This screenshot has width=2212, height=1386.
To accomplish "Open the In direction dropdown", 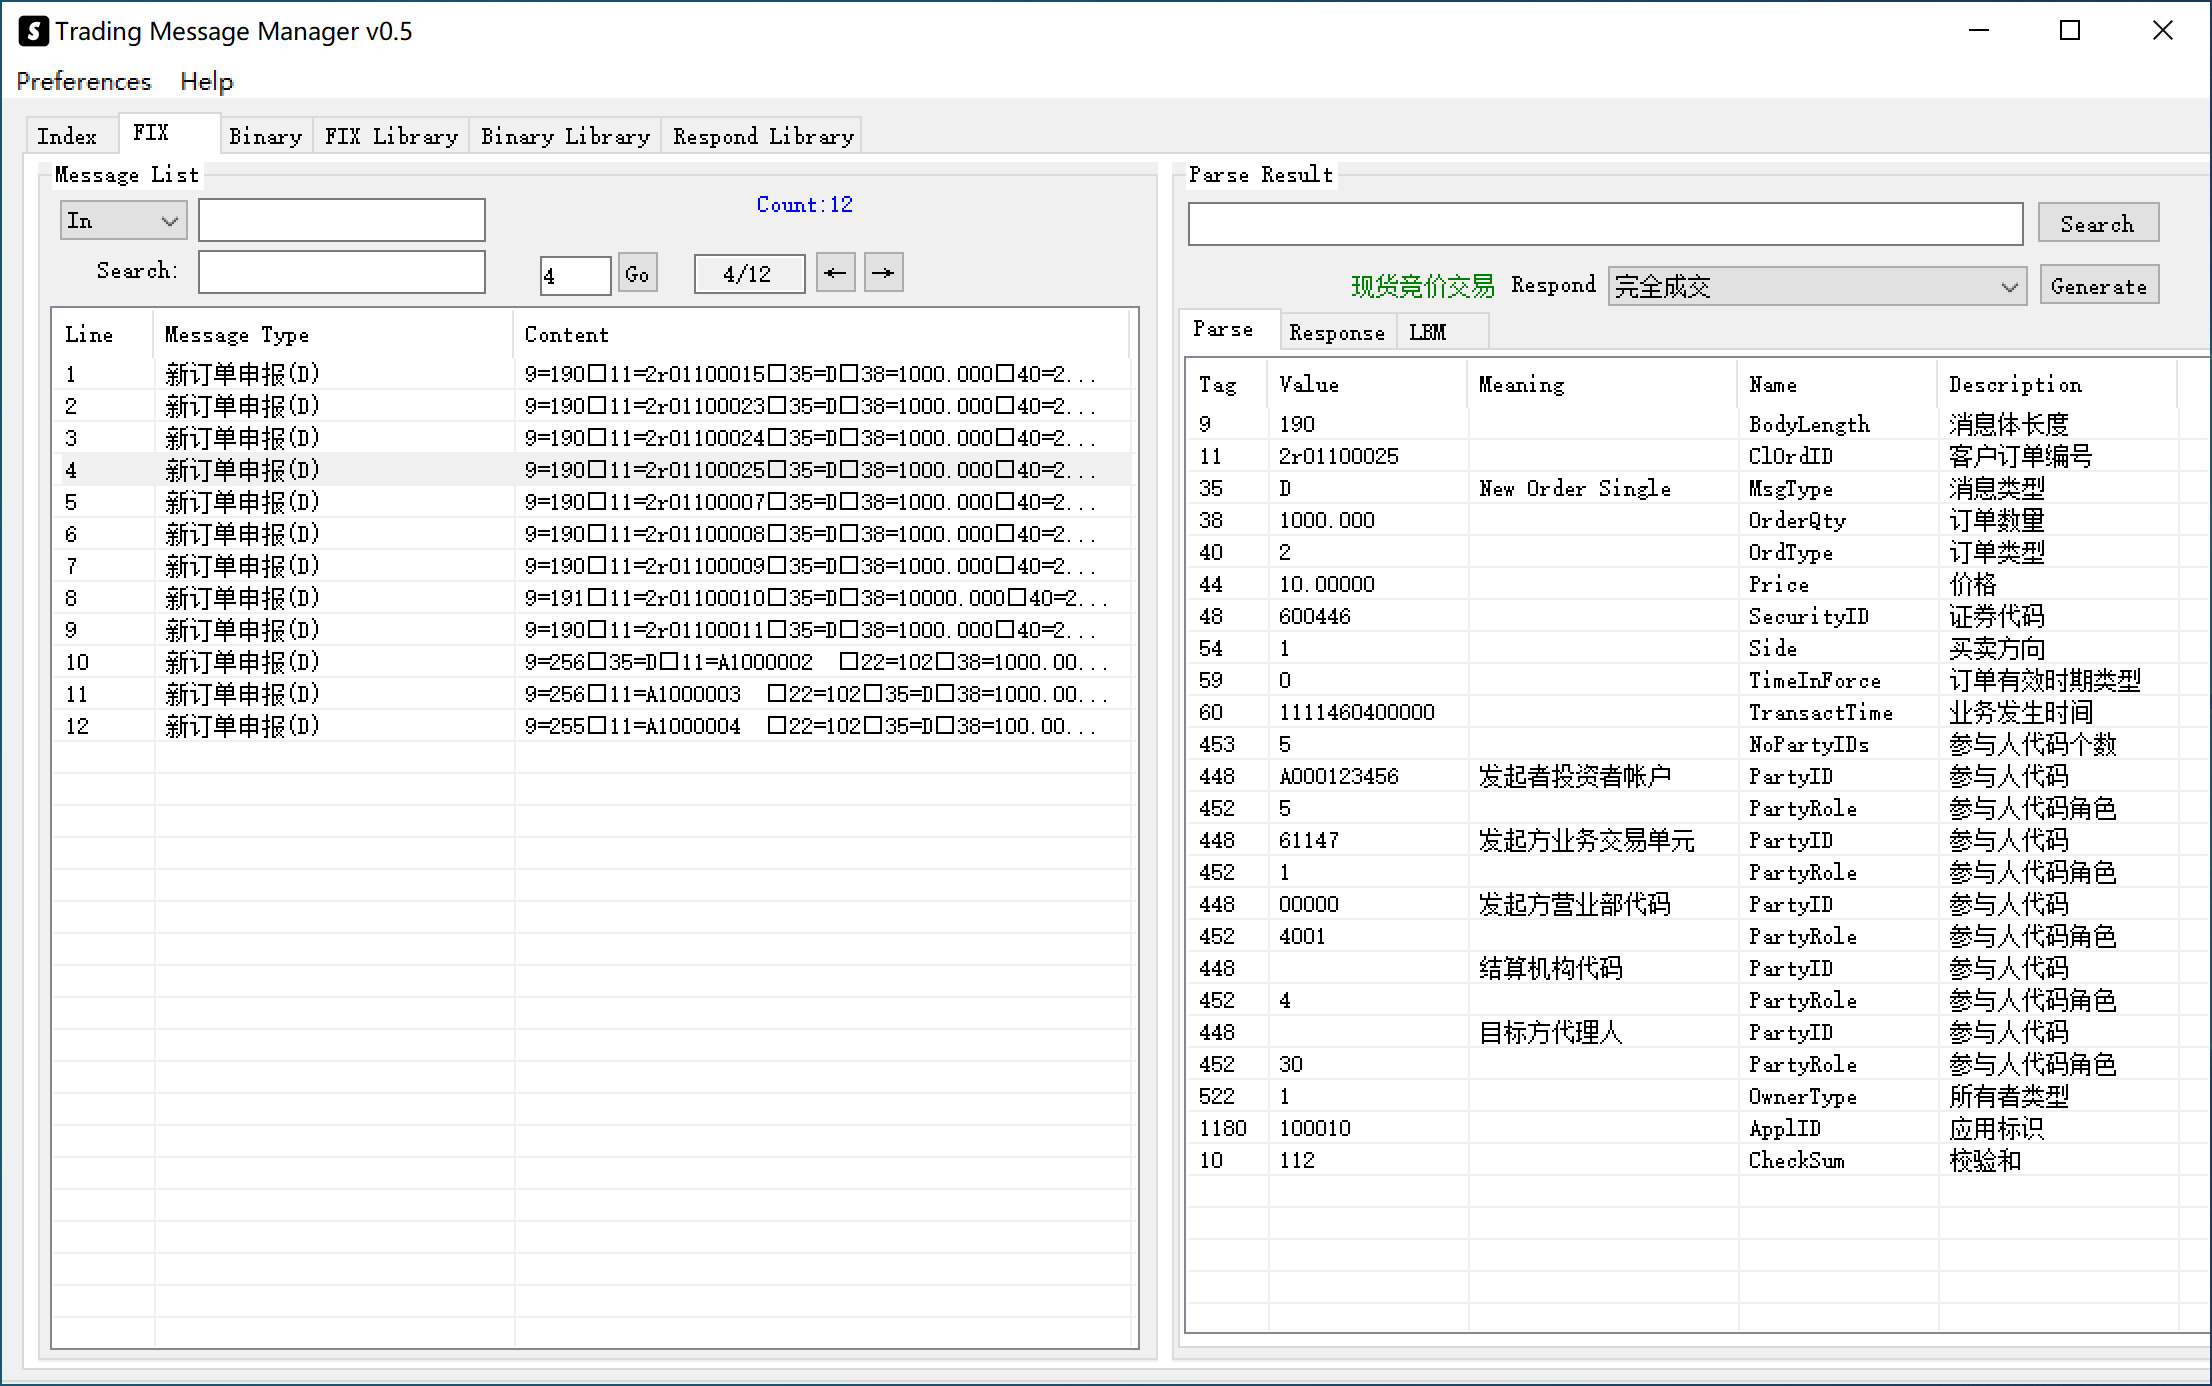I will pos(123,221).
